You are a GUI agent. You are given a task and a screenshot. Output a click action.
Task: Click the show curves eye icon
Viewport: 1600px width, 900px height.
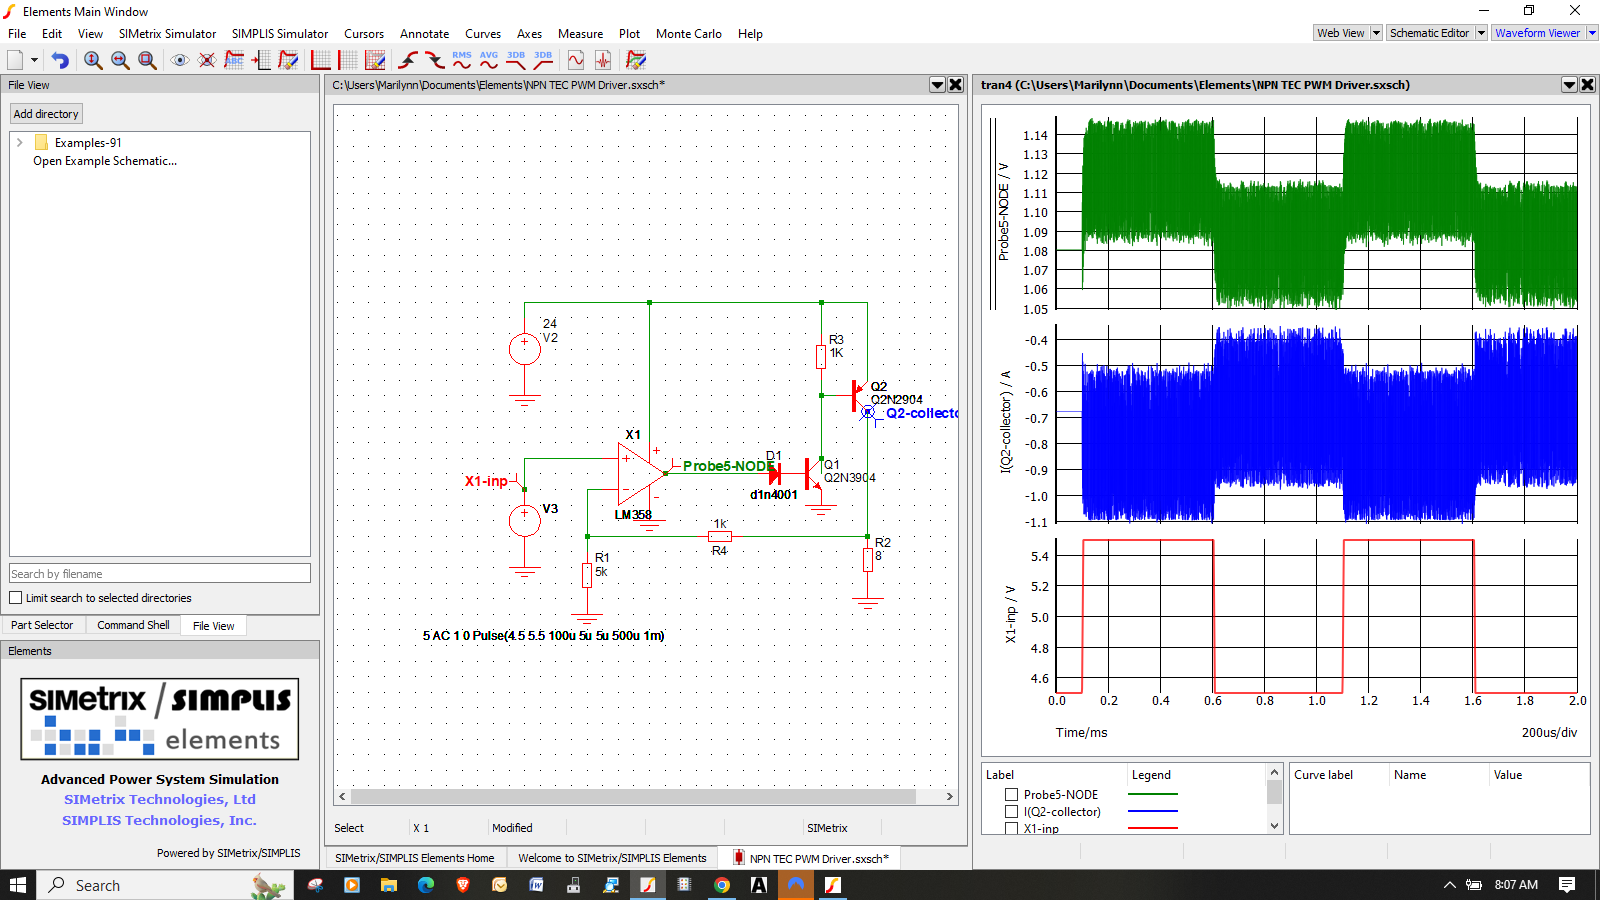point(180,60)
